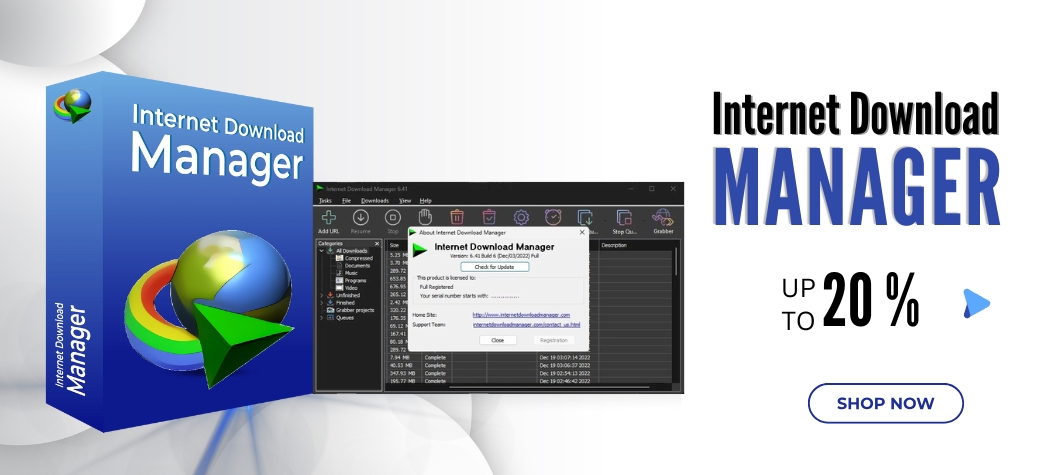
Task: Open the Grabber toolbar icon
Action: tap(663, 217)
